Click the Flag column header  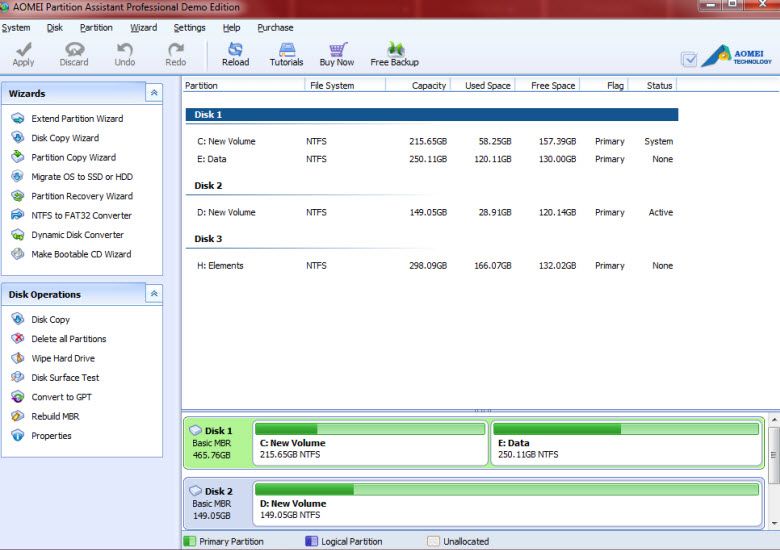(604, 86)
